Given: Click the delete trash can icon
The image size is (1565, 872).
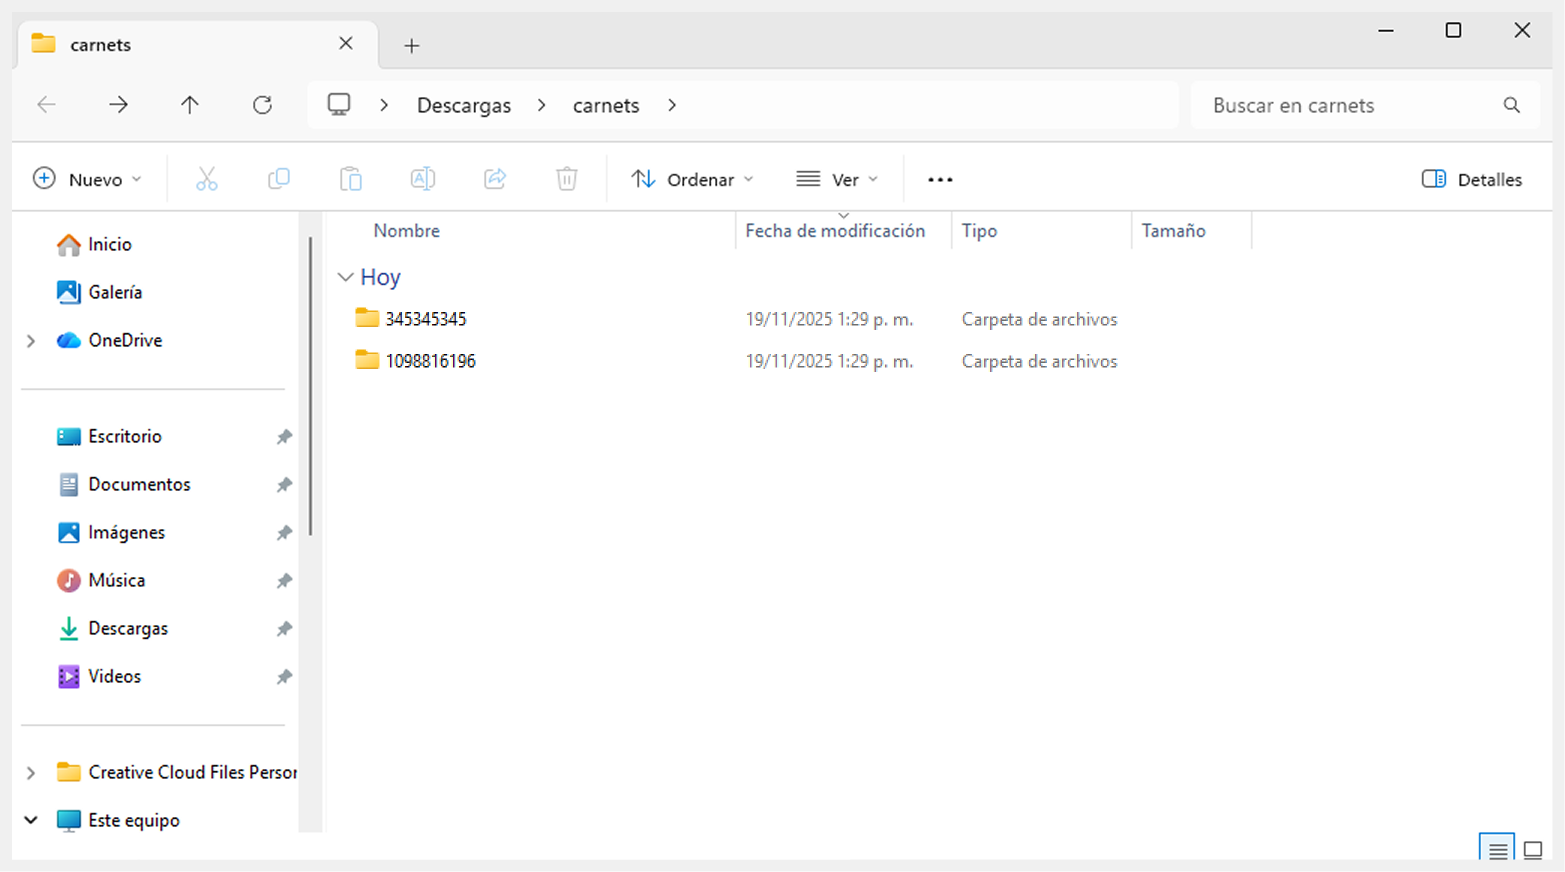Looking at the screenshot, I should (x=567, y=179).
